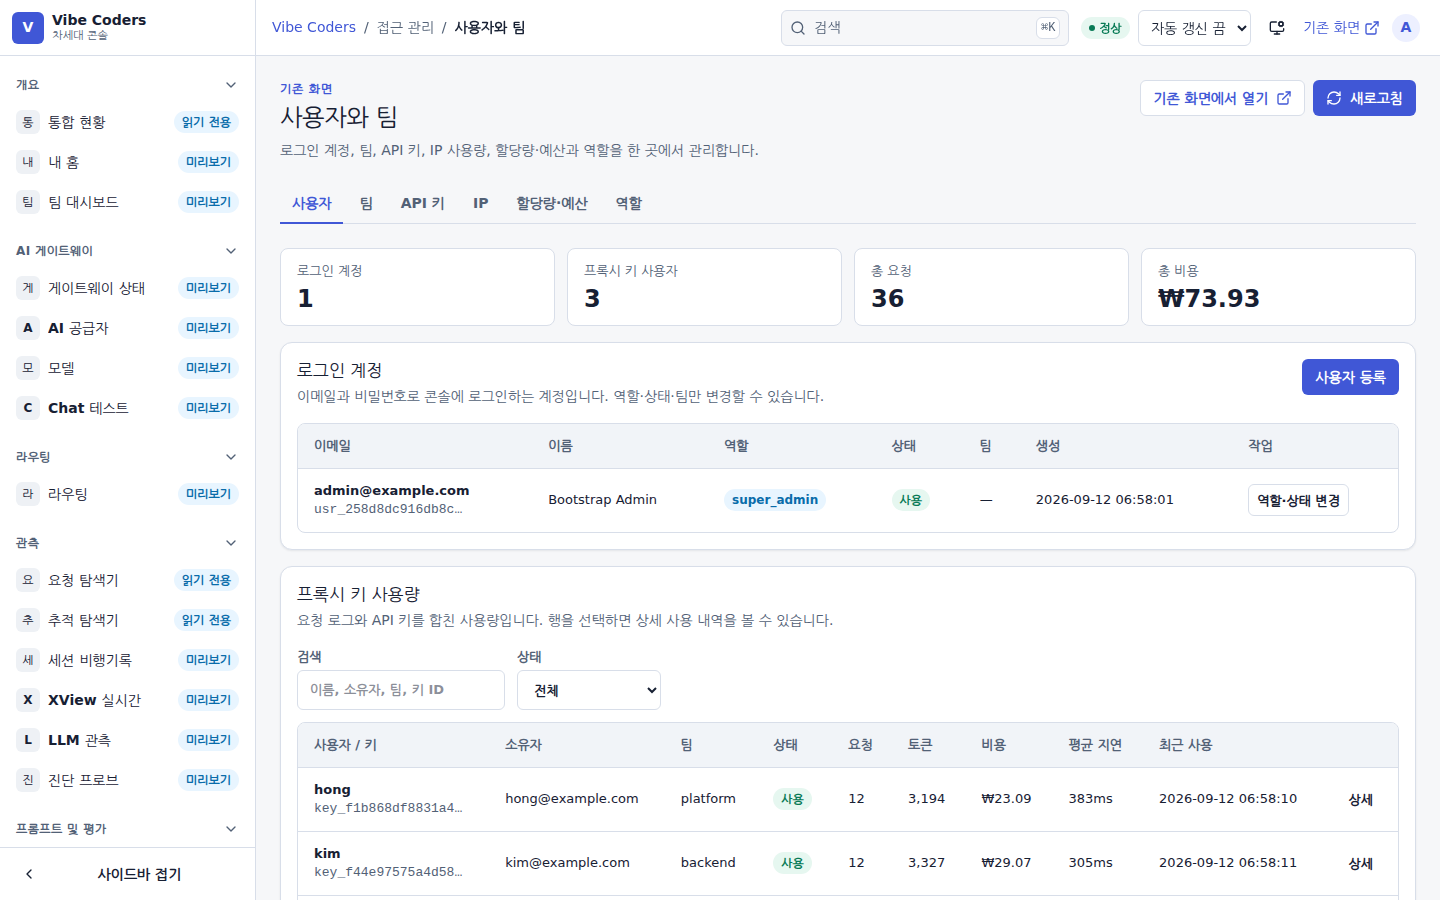
Task: Click the search magnifier icon
Action: click(x=798, y=28)
